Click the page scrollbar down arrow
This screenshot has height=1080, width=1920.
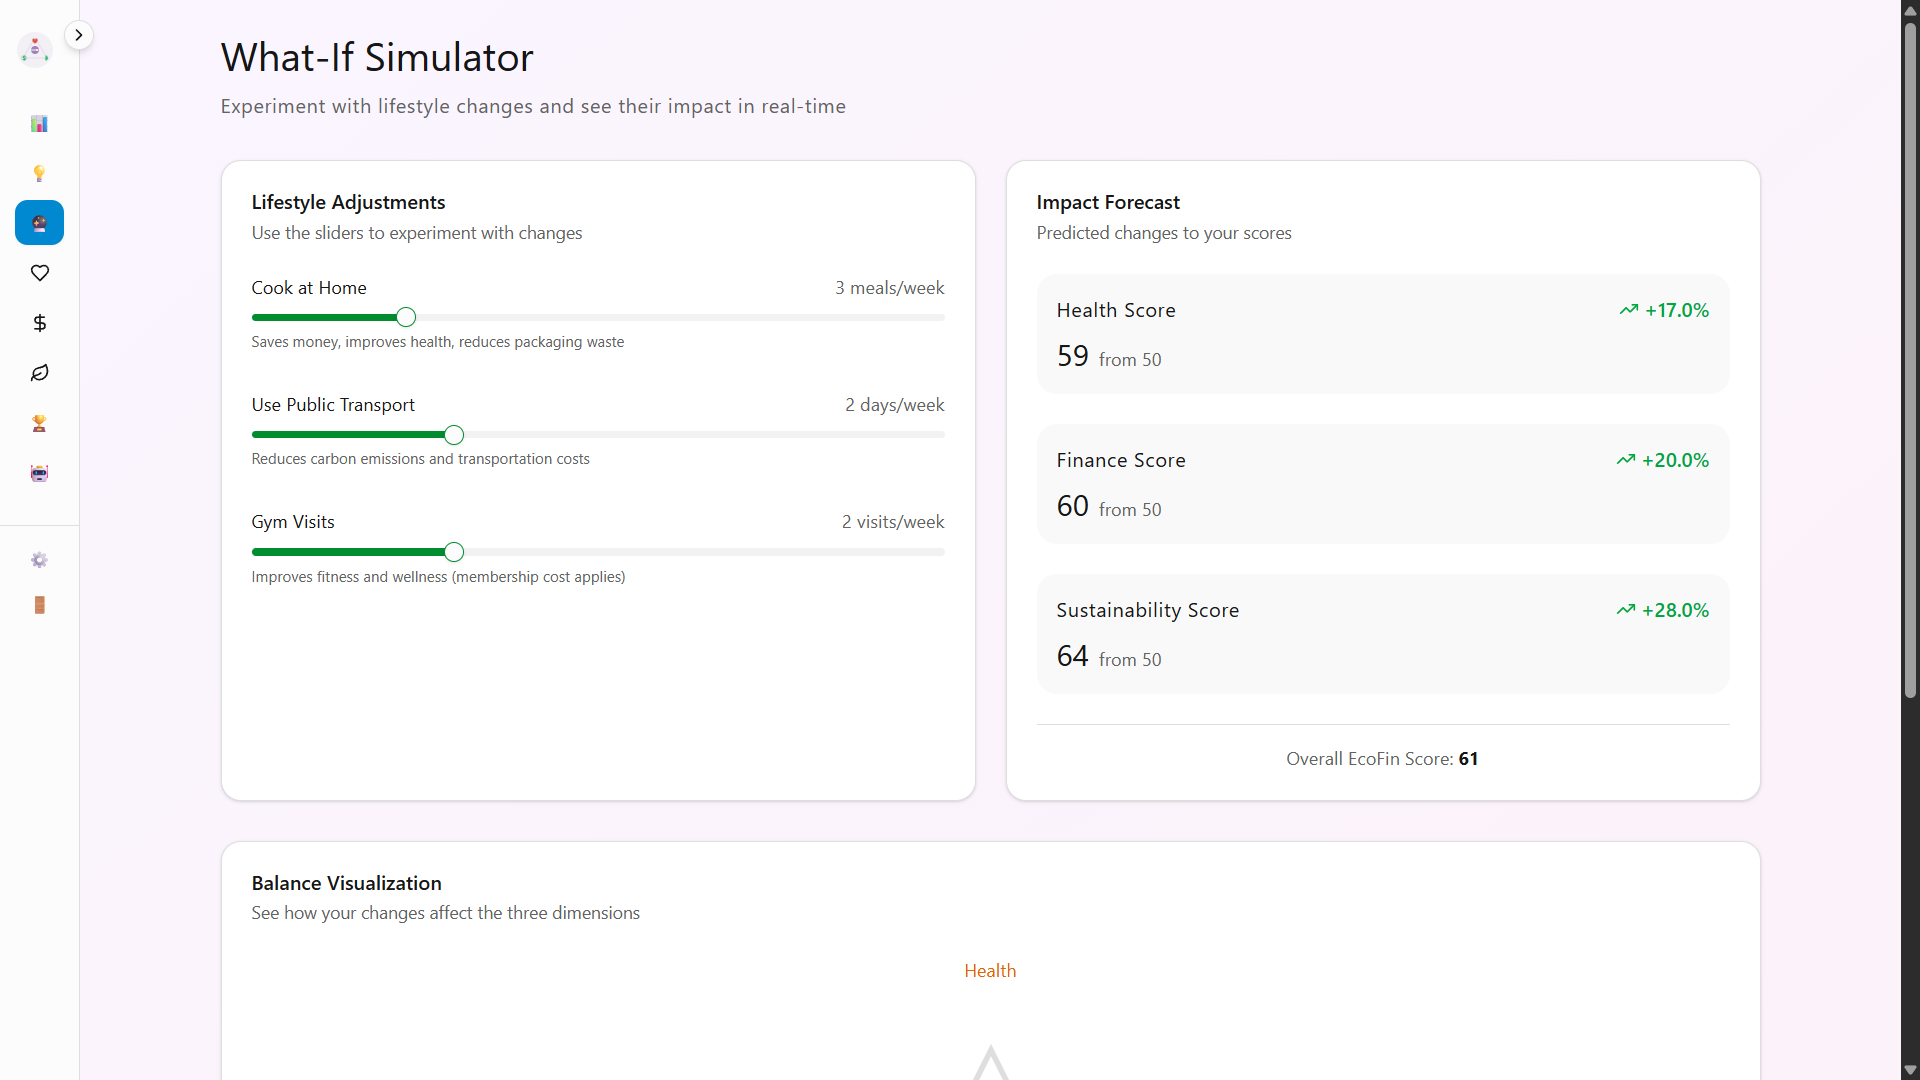point(1910,1069)
